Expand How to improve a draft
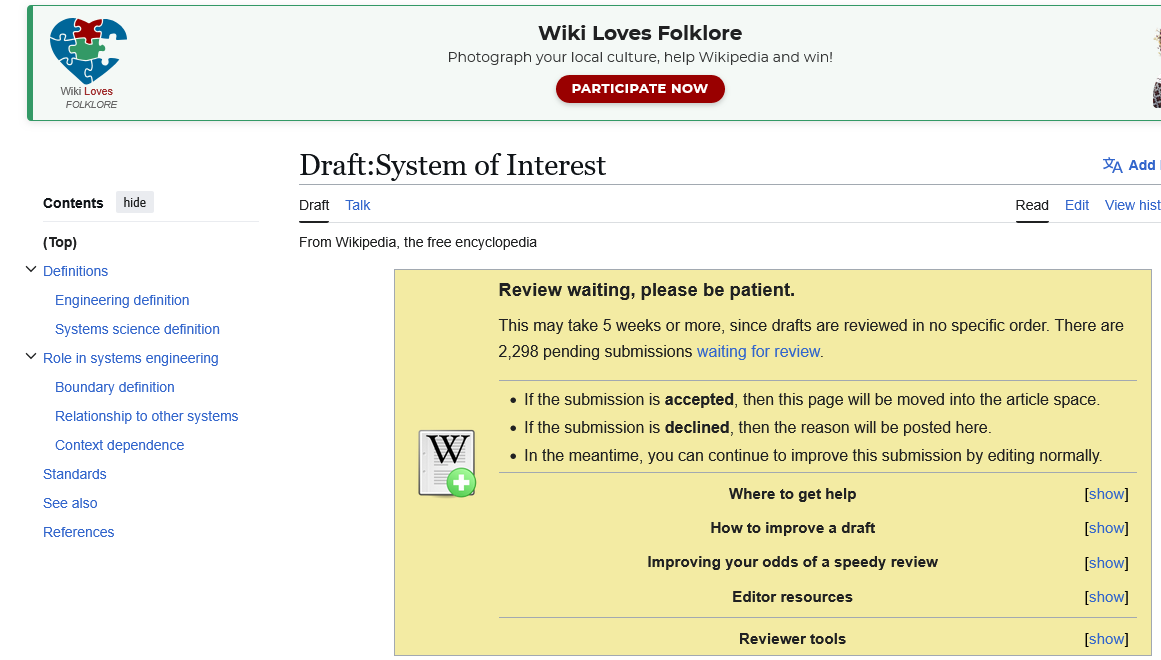Viewport: 1161px width, 660px height. pyautogui.click(x=1106, y=528)
